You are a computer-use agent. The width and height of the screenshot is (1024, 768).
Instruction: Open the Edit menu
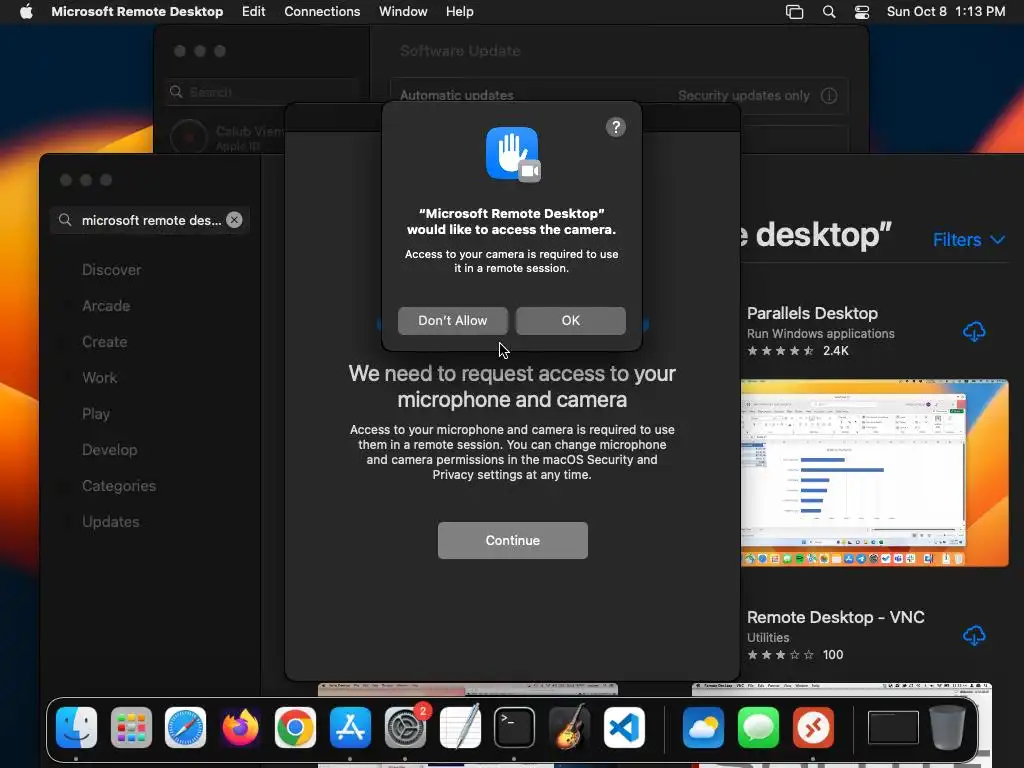253,12
